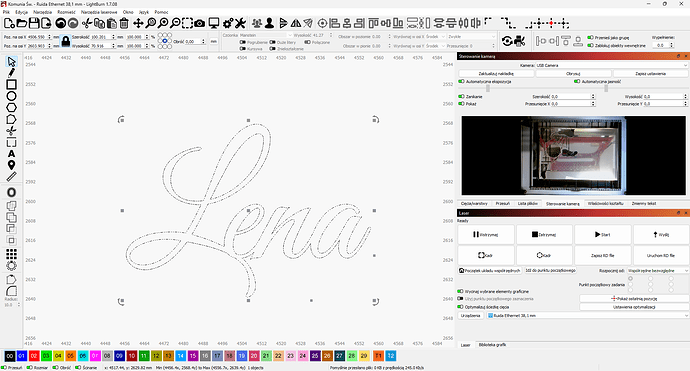Open Wyrównaj w osi Y dropdown

(x=436, y=46)
